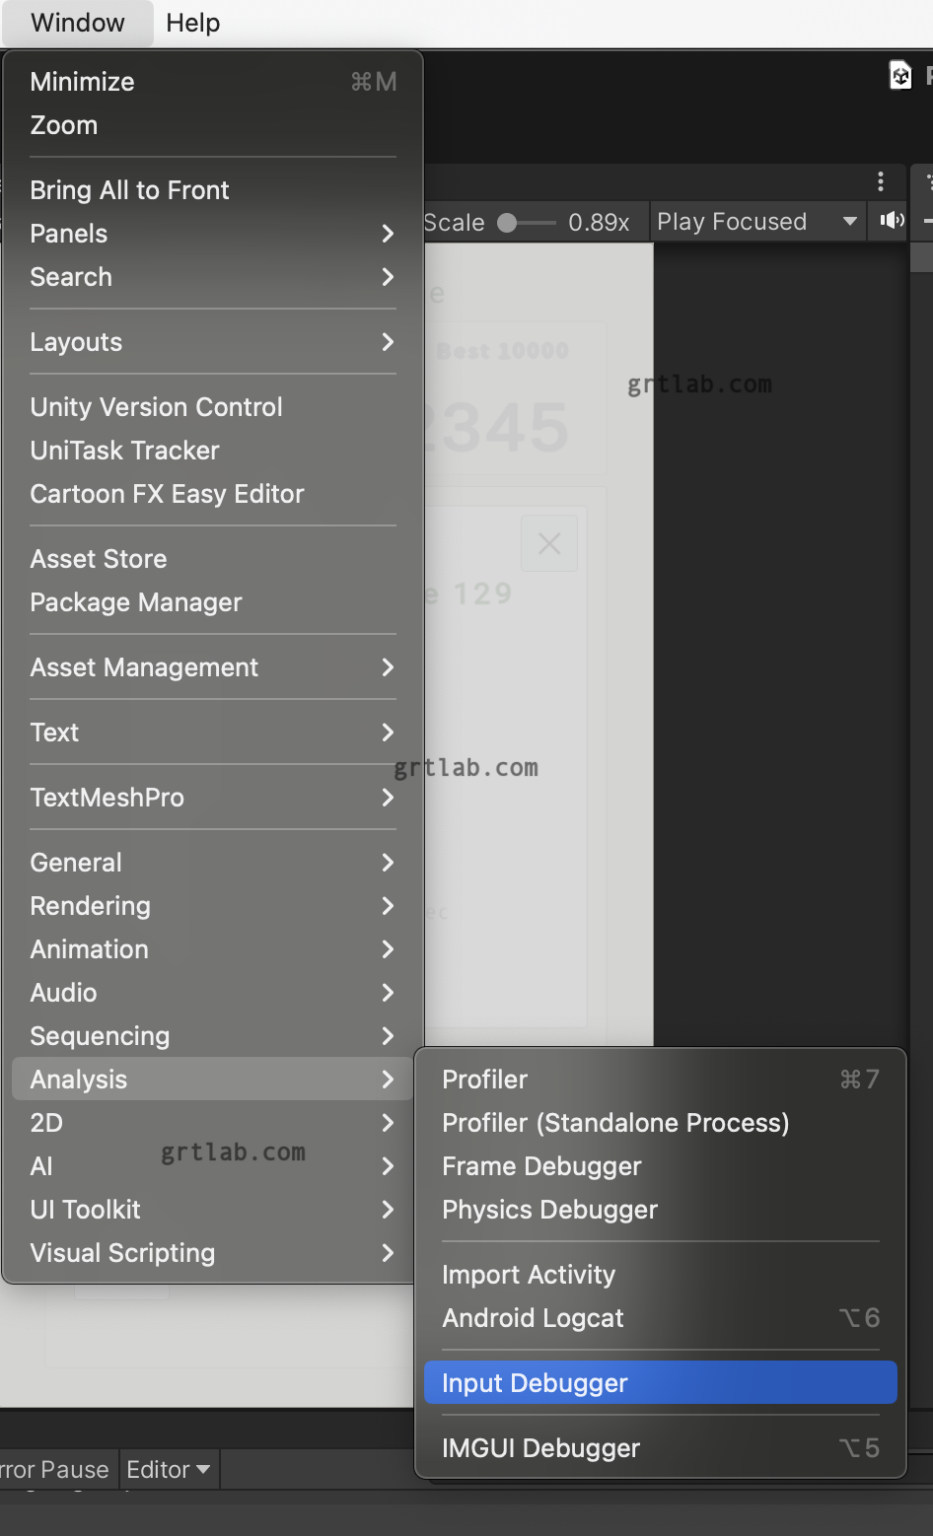
Task: Select IMGUI Debugger
Action: pyautogui.click(x=540, y=1448)
